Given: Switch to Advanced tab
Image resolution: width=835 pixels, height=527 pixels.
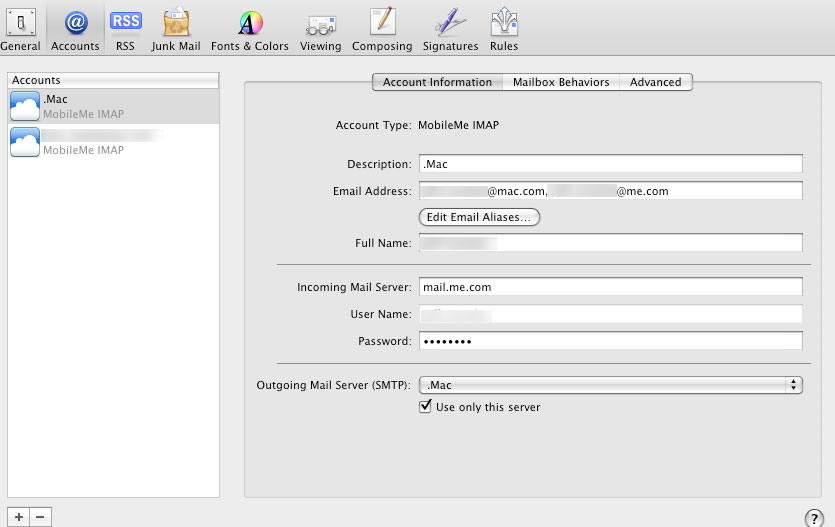Looking at the screenshot, I should pyautogui.click(x=656, y=82).
